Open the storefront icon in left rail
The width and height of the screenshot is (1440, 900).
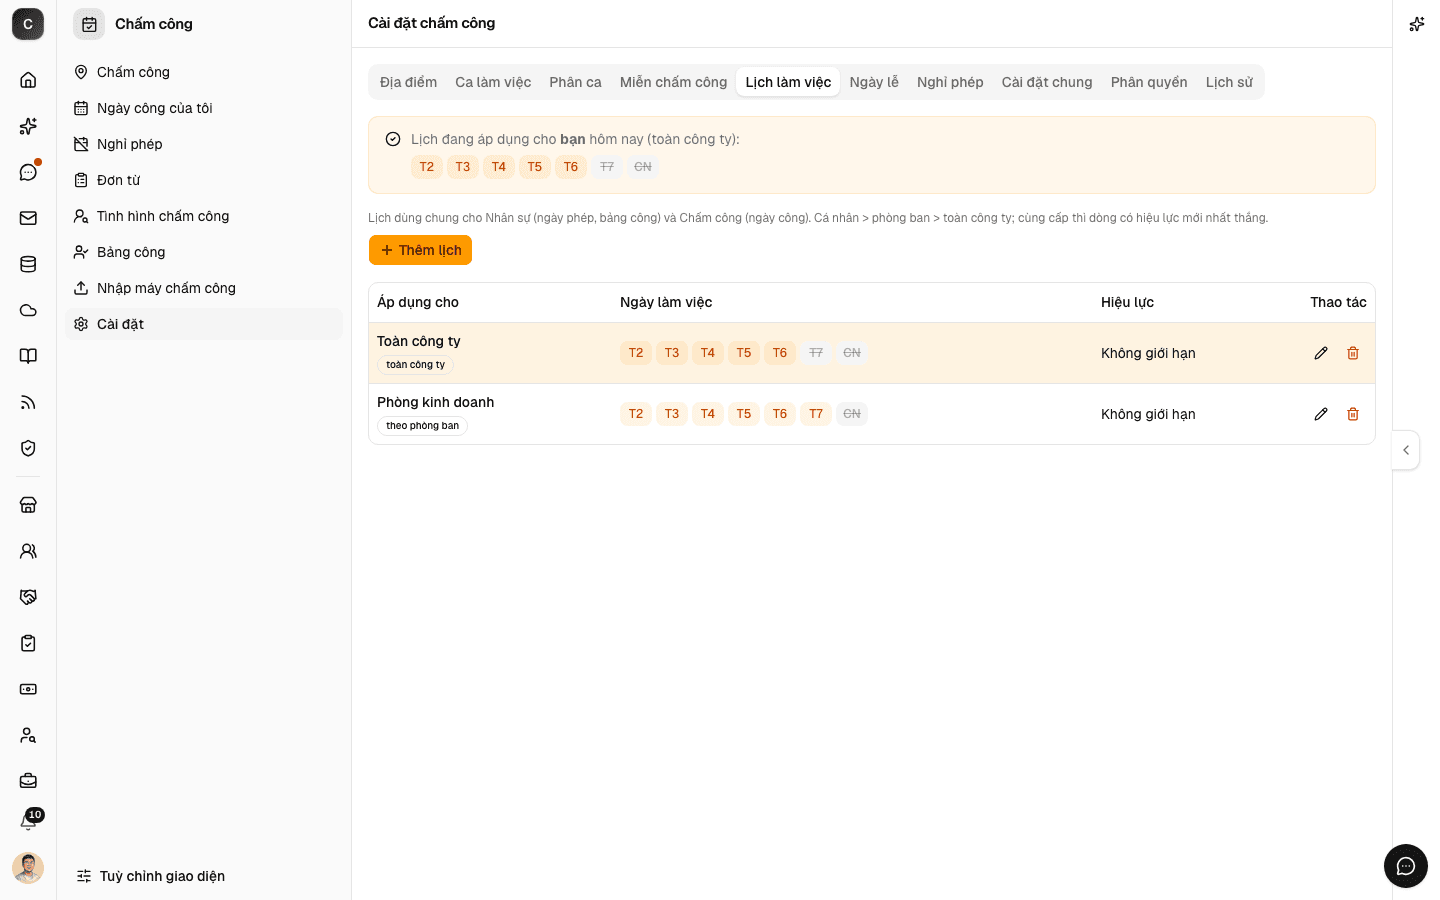pyautogui.click(x=28, y=505)
